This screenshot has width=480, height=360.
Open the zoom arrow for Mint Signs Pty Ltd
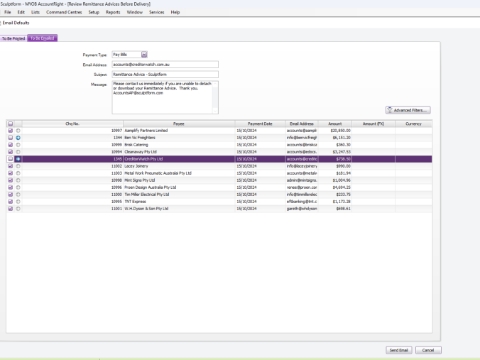(18, 180)
